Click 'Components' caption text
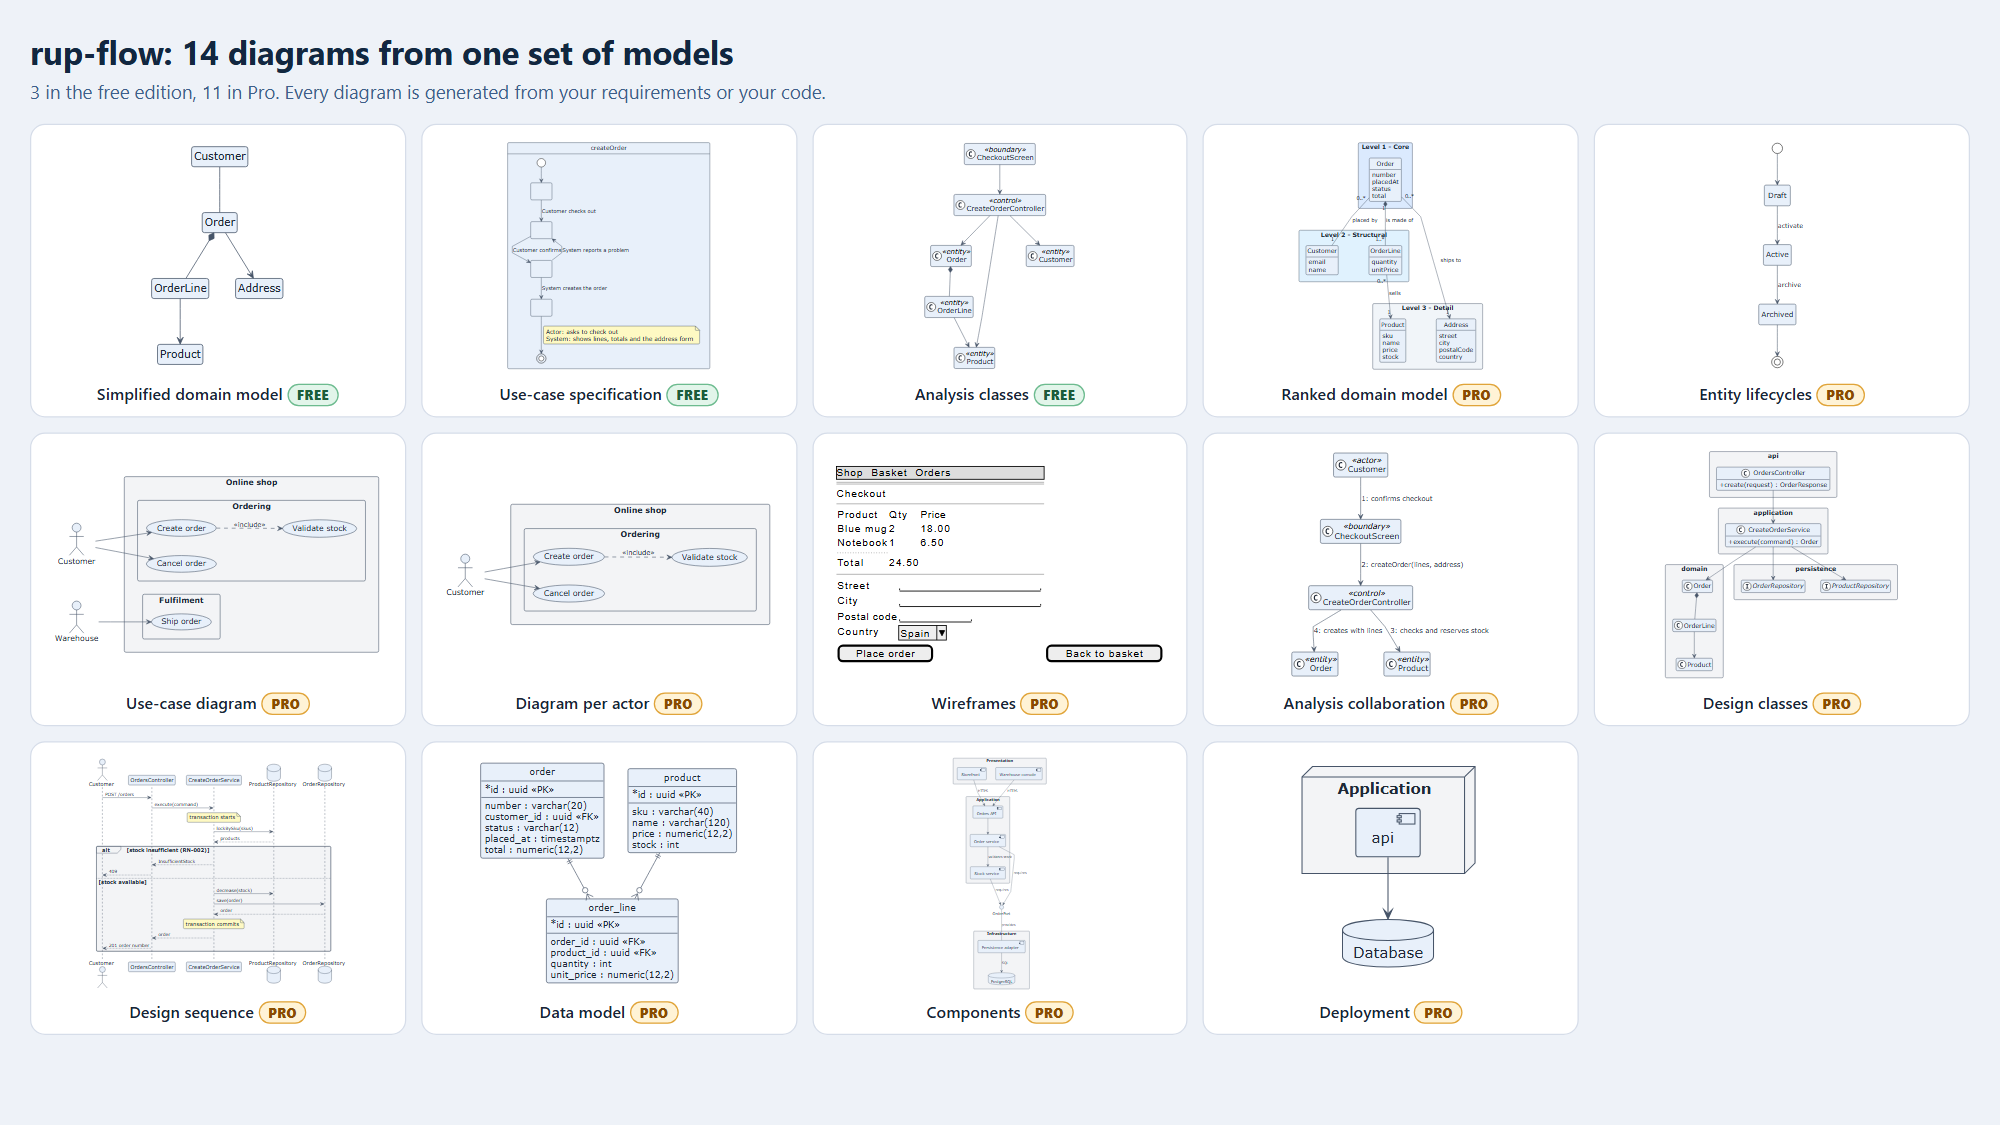 (x=973, y=1013)
